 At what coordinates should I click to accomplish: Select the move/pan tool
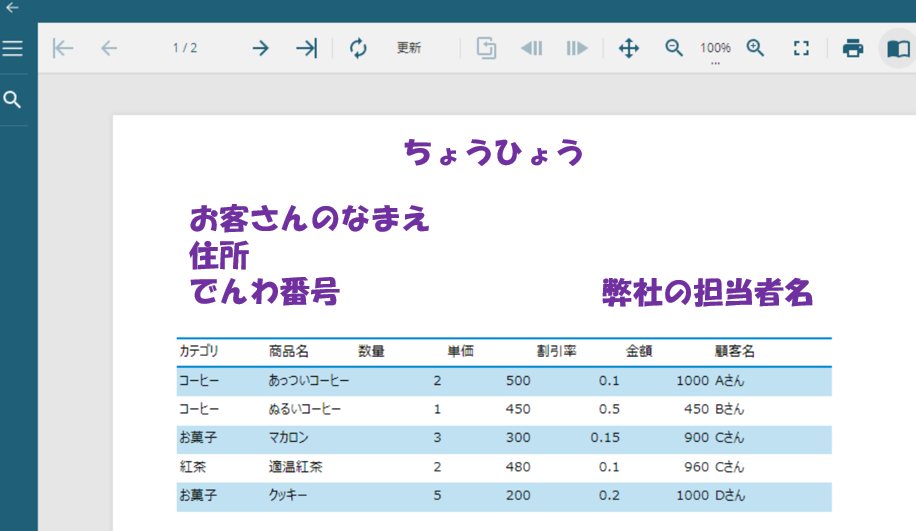pyautogui.click(x=629, y=48)
